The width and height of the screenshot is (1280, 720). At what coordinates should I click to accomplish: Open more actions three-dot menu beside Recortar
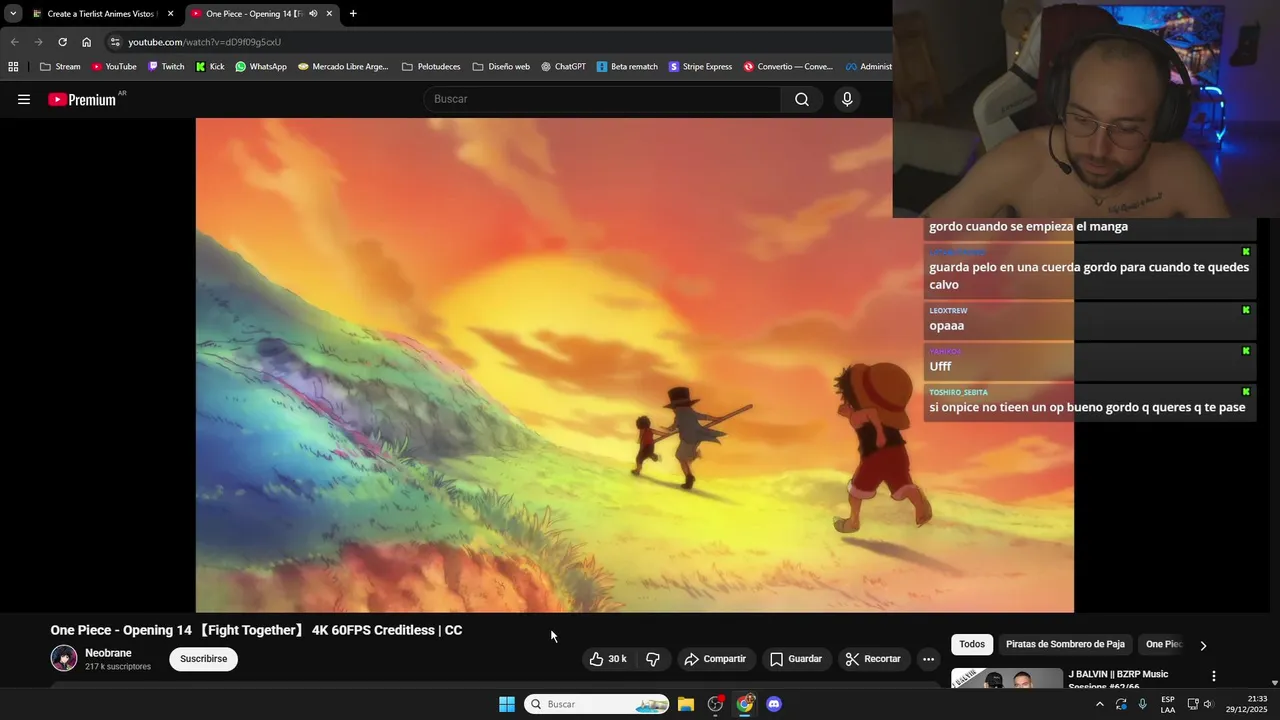click(x=928, y=659)
